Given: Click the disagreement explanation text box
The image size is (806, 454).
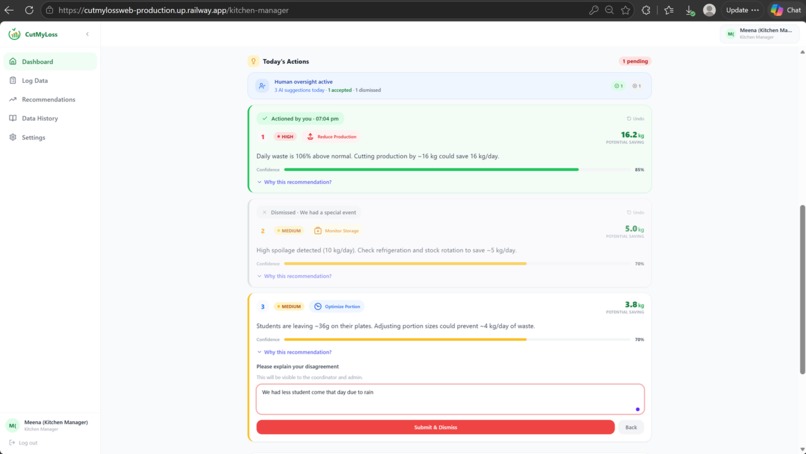Looking at the screenshot, I should click(450, 399).
